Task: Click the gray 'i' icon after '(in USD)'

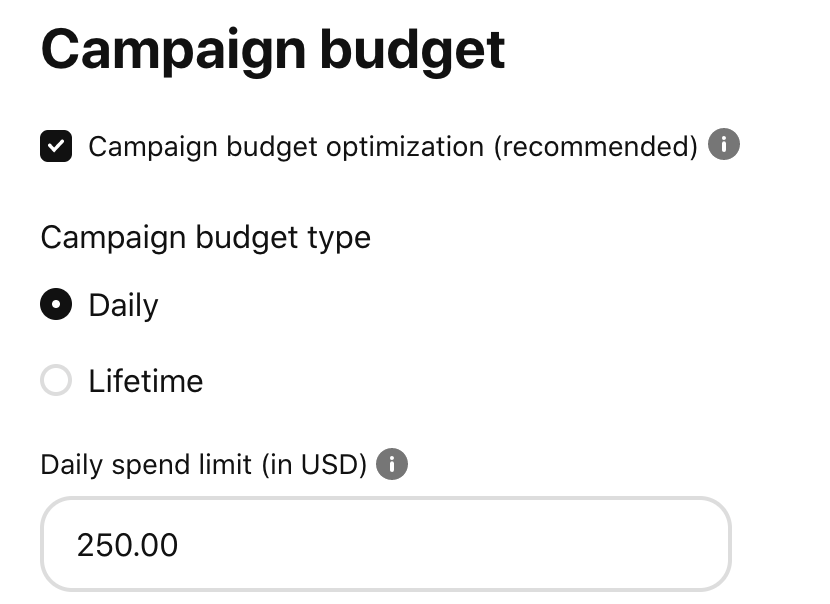Action: (x=392, y=464)
